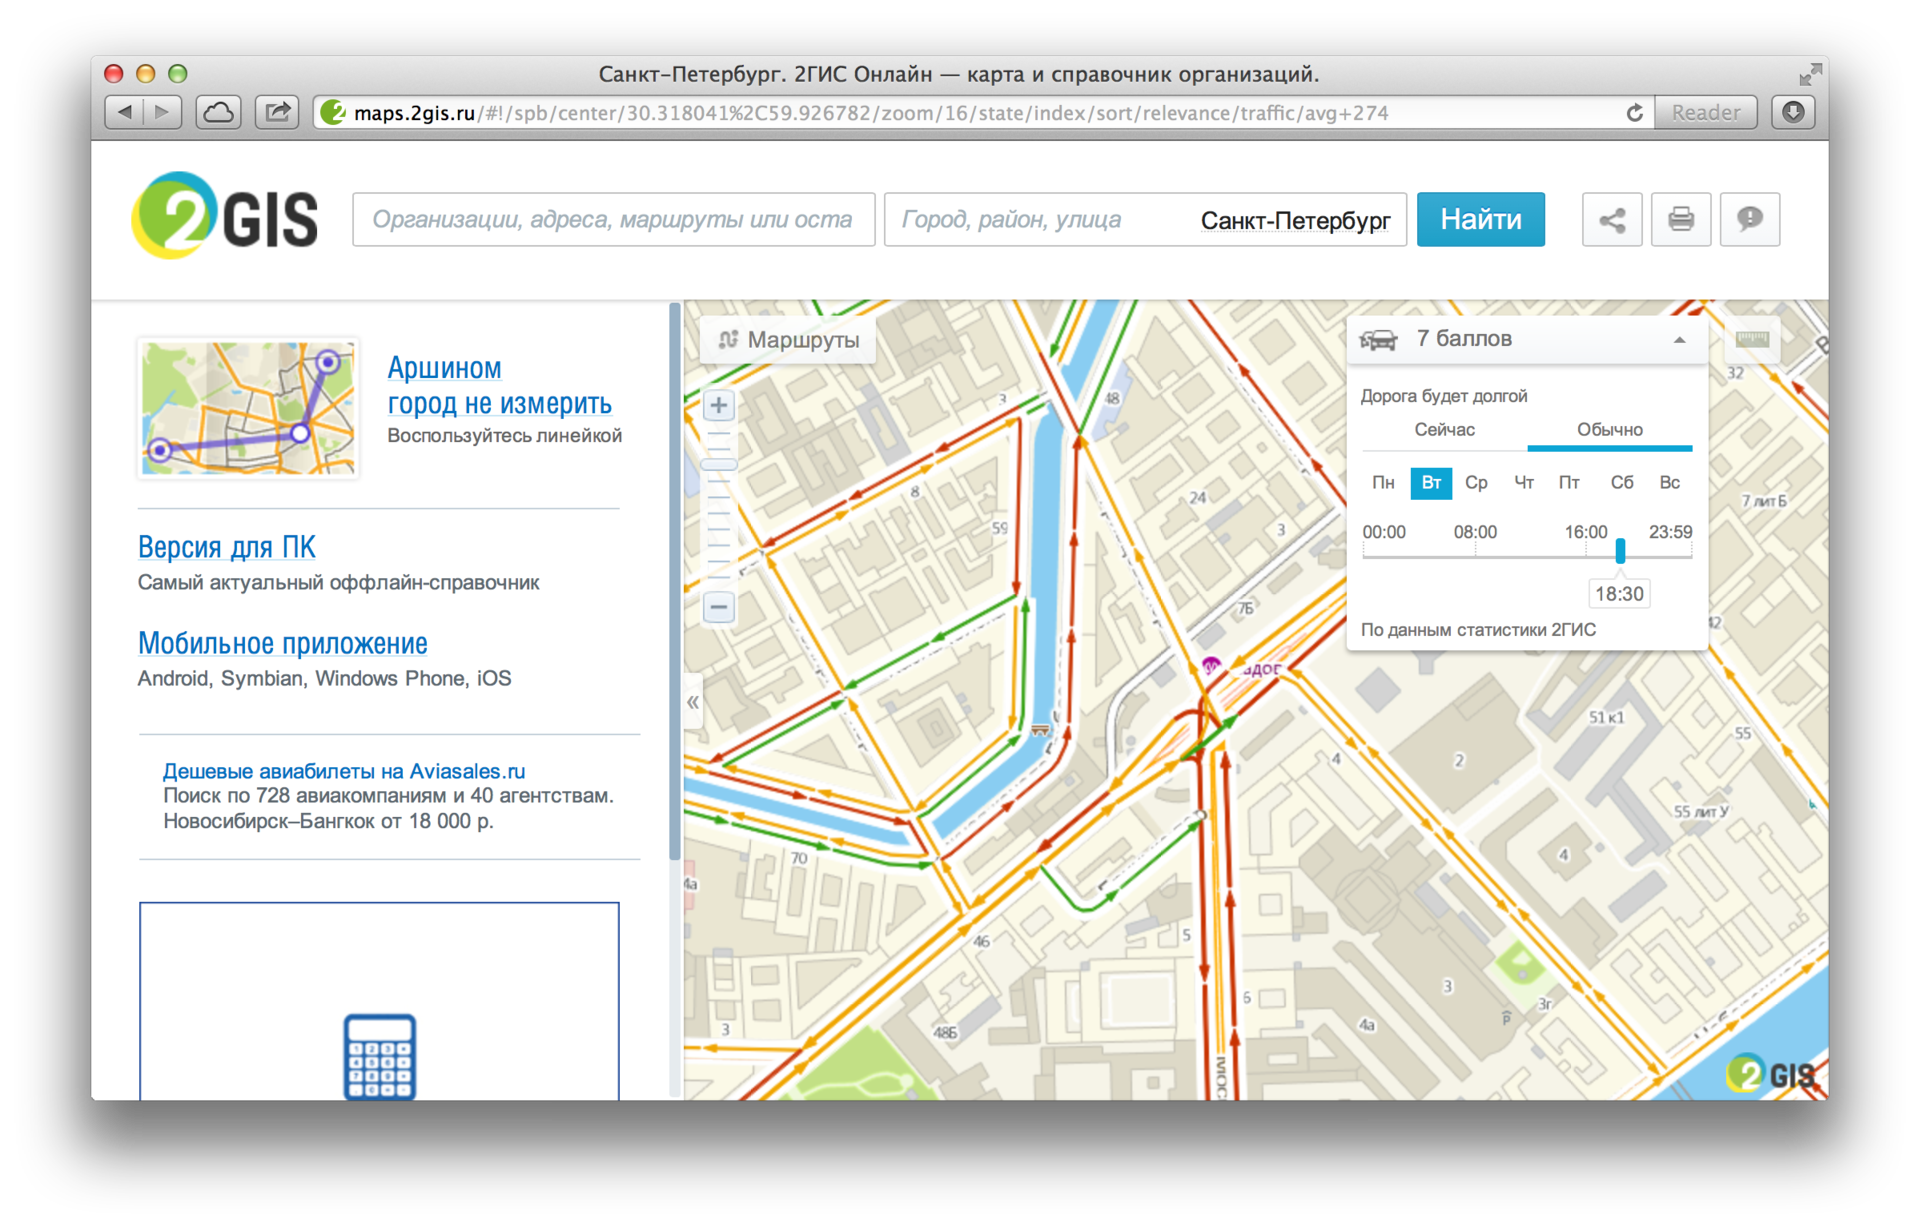This screenshot has width=1920, height=1227.
Task: Click the 2GIS watermark logo on map
Action: click(x=1770, y=1074)
